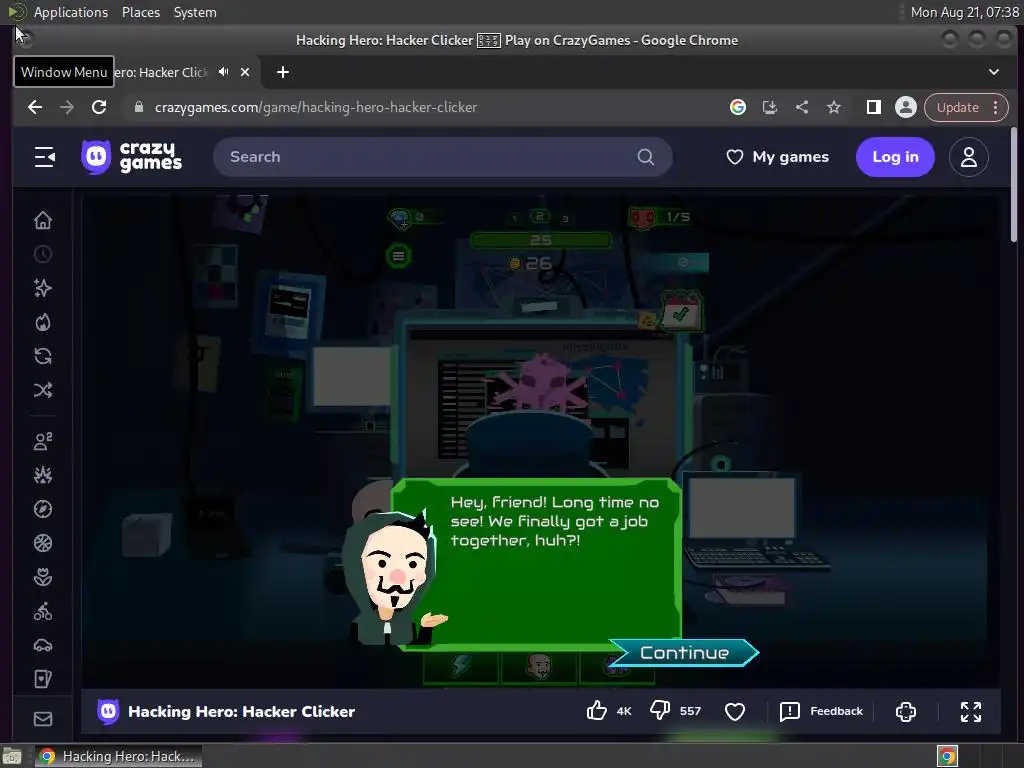The width and height of the screenshot is (1024, 768).
Task: Click the Random game shuffle icon
Action: pos(43,391)
